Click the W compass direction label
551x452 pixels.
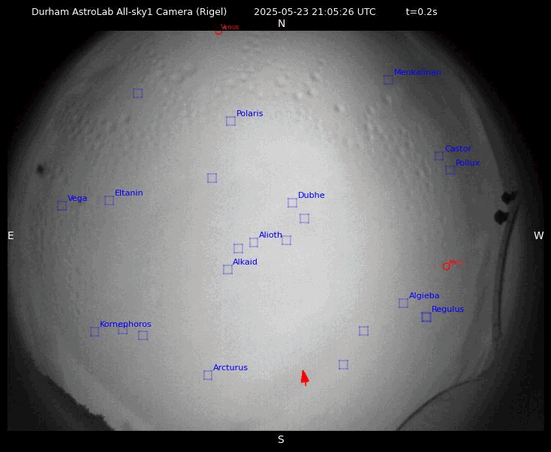[x=539, y=235]
